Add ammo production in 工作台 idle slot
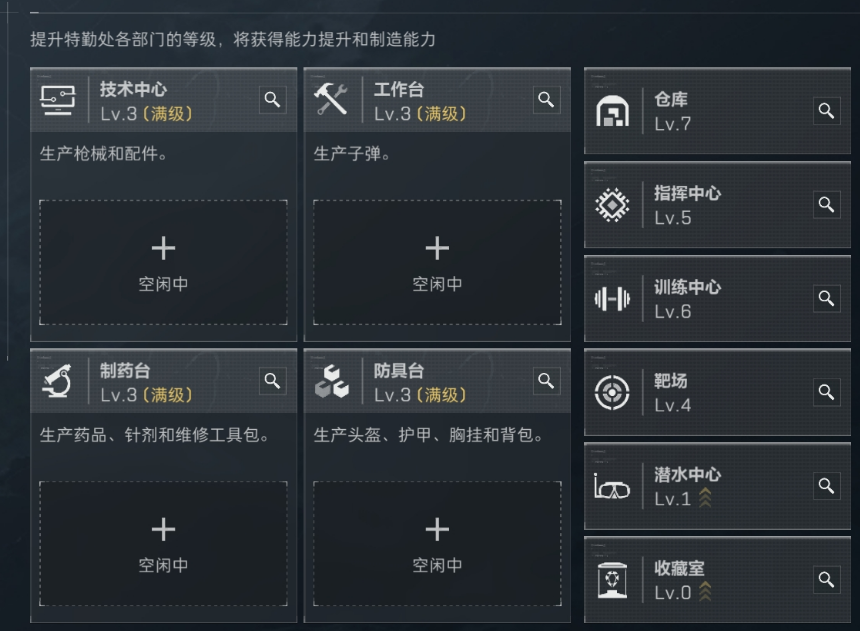 coord(437,262)
